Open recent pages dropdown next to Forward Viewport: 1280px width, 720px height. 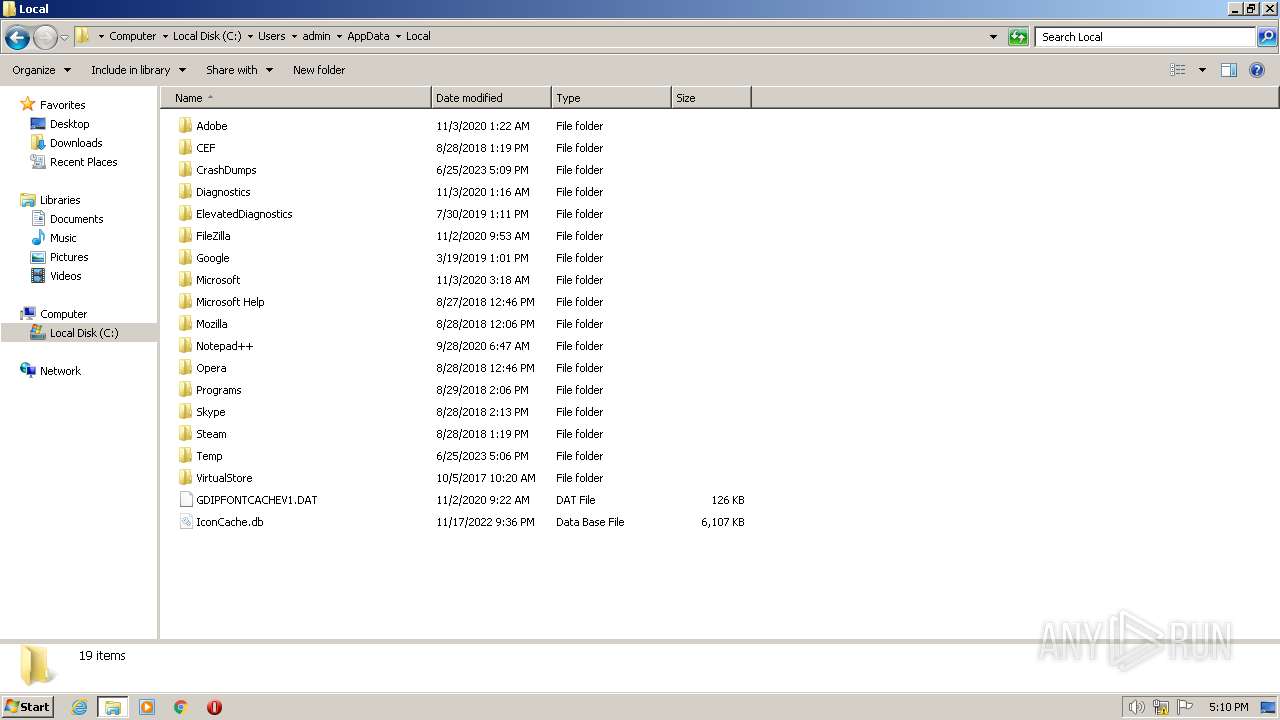(64, 37)
